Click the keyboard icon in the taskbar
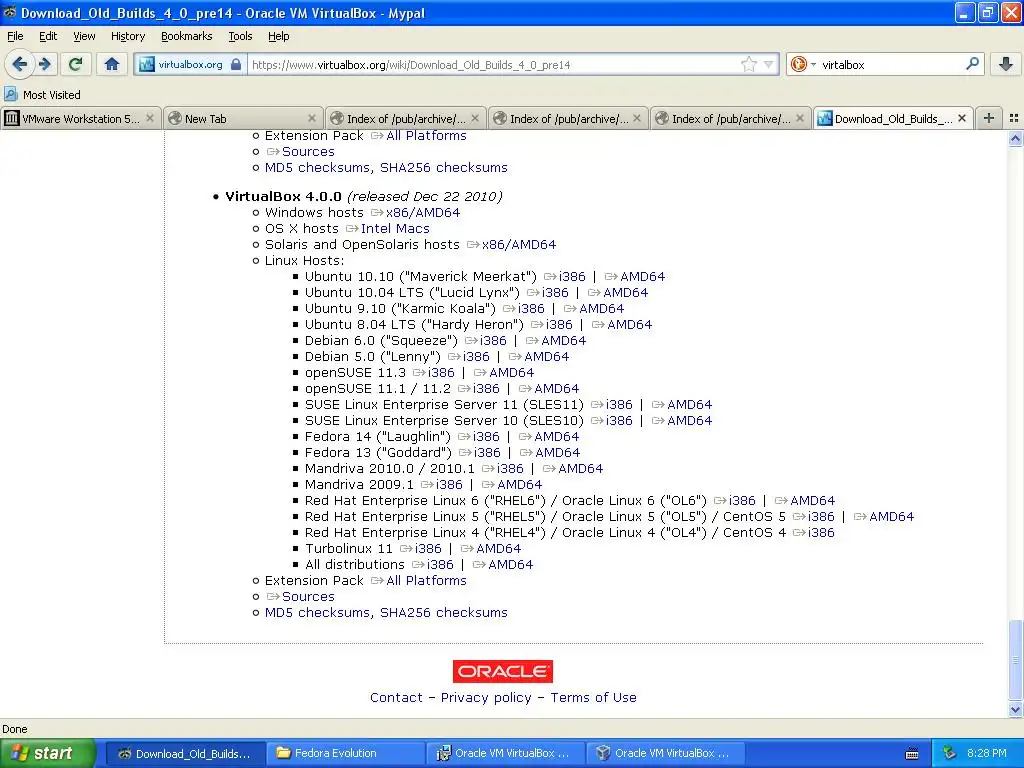This screenshot has width=1024, height=768. click(x=912, y=754)
